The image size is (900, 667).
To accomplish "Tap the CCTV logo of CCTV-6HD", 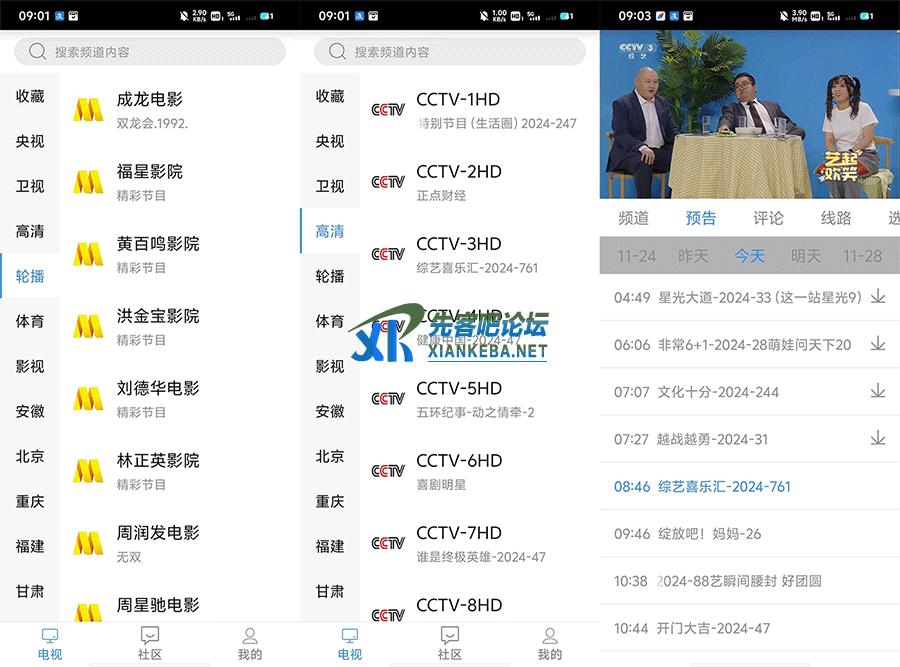I will [x=388, y=471].
